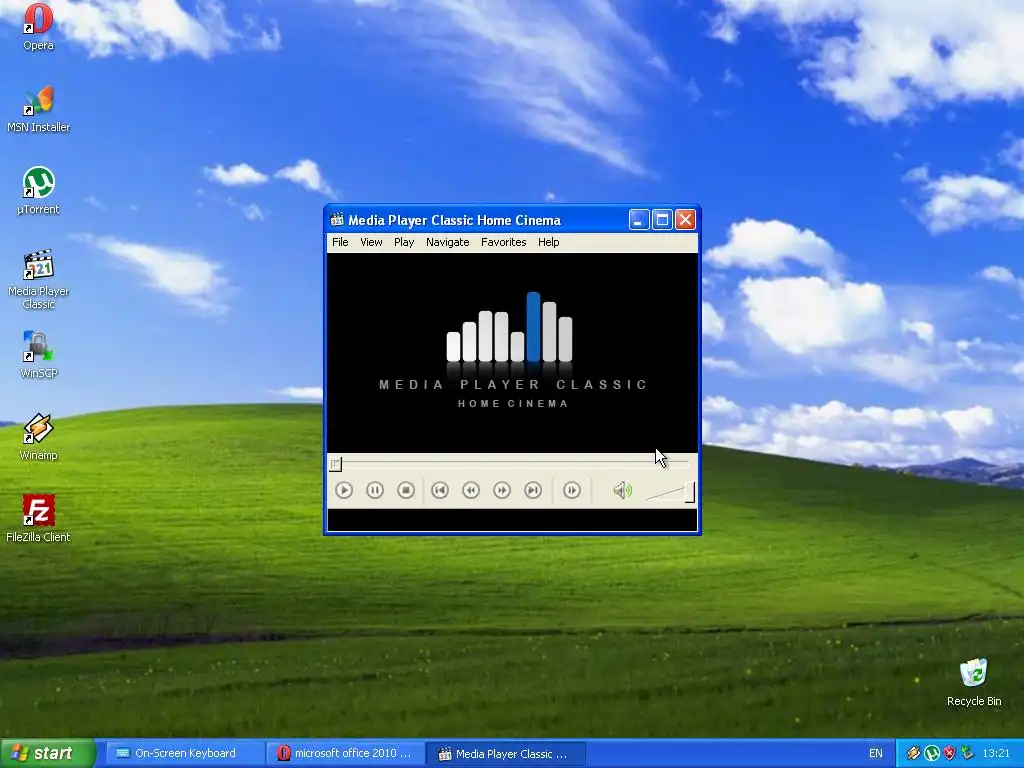Skip to the next track
The width and height of the screenshot is (1024, 768).
533,490
